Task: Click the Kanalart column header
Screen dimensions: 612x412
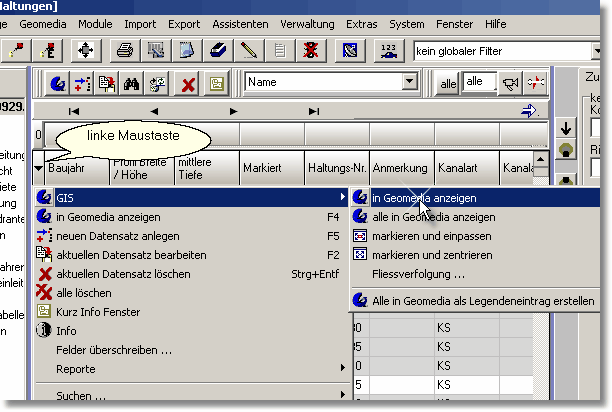Action: [x=467, y=168]
